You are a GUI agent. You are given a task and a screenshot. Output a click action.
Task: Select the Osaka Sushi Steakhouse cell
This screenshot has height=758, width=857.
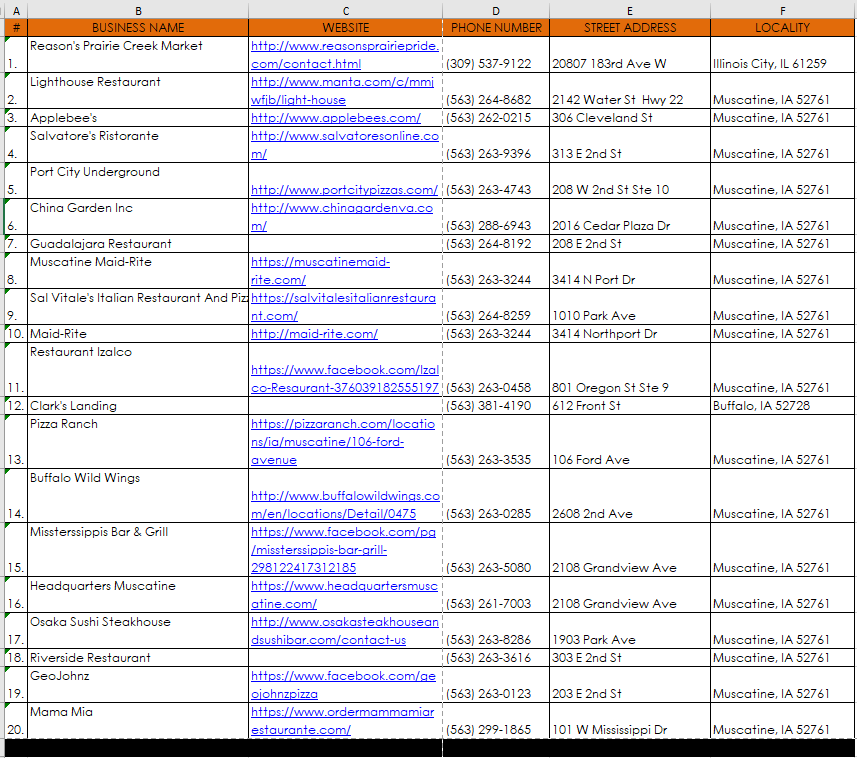point(138,631)
